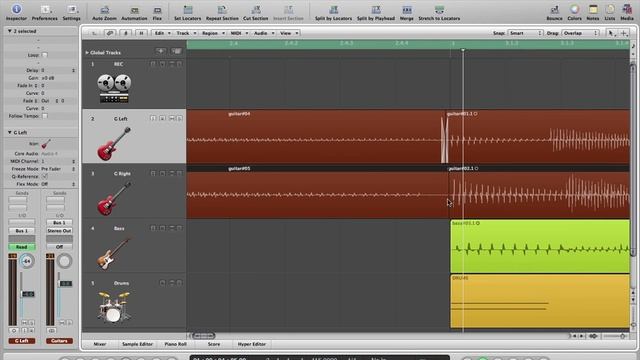
Task: Click Stretch to Locators icon
Action: [439, 9]
